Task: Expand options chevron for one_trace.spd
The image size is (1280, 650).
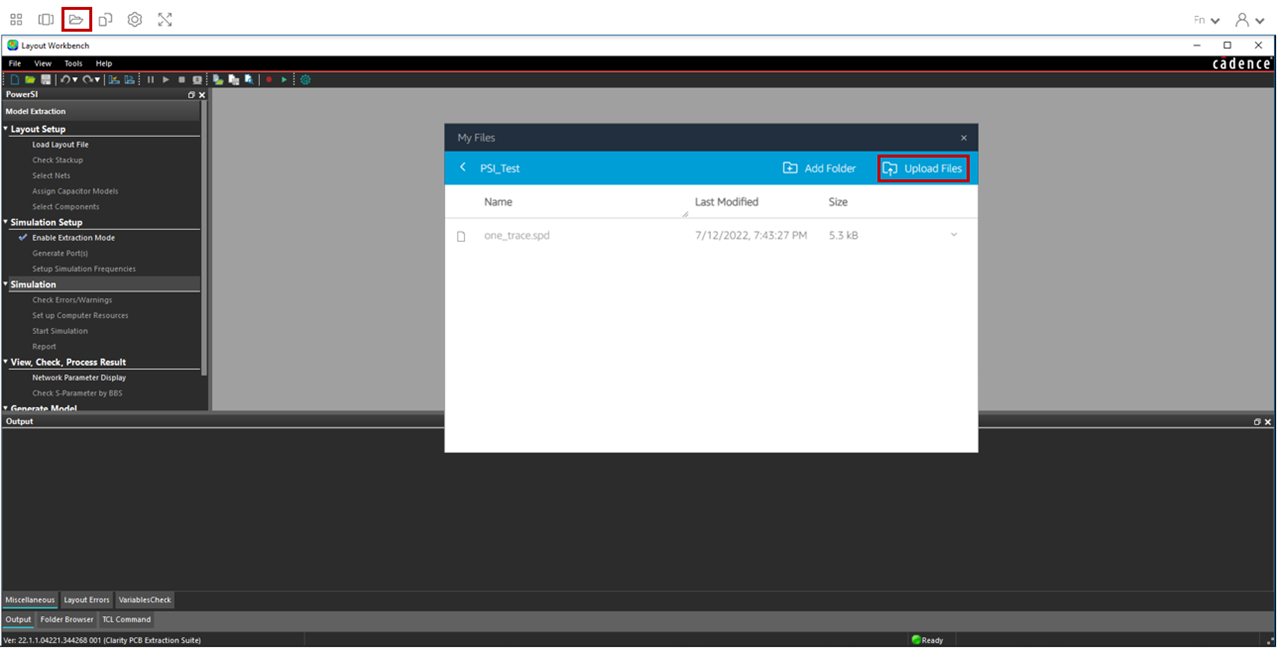Action: point(953,235)
